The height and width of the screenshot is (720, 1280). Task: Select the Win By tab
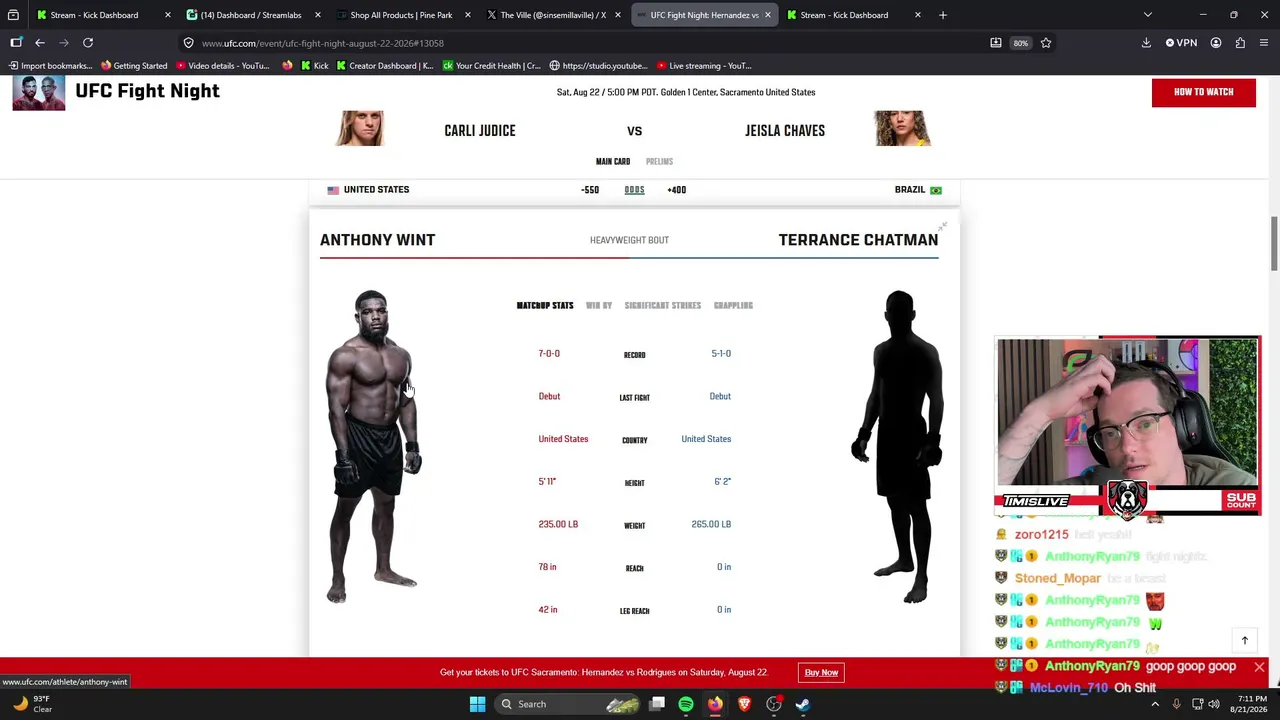tap(599, 306)
